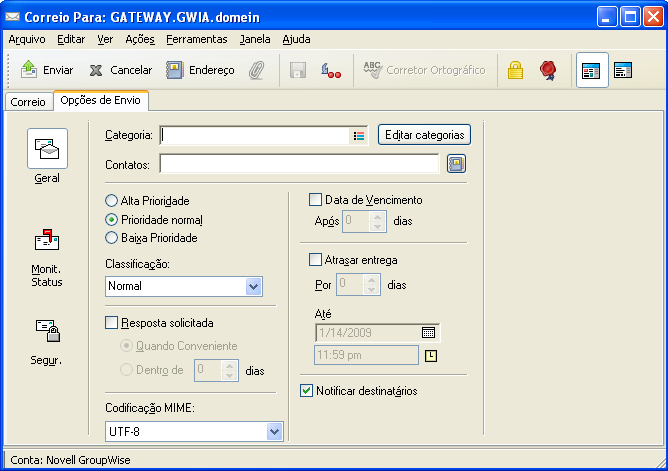Select Alta Prioridade radio button
This screenshot has height=471, width=668.
(x=111, y=201)
